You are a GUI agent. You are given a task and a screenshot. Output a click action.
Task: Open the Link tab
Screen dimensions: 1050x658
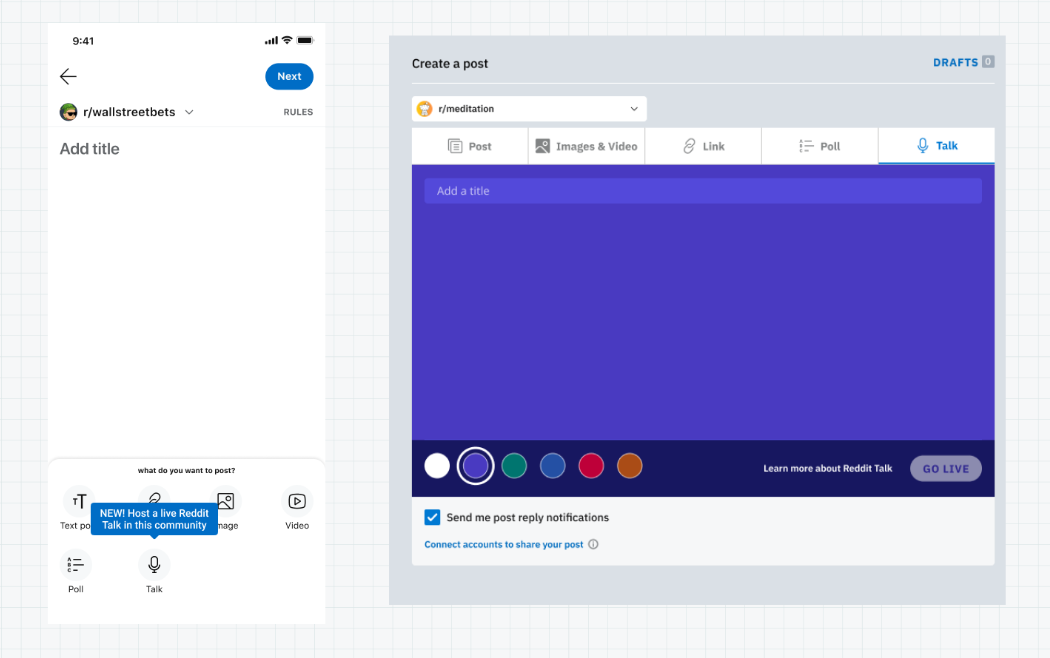coord(703,146)
